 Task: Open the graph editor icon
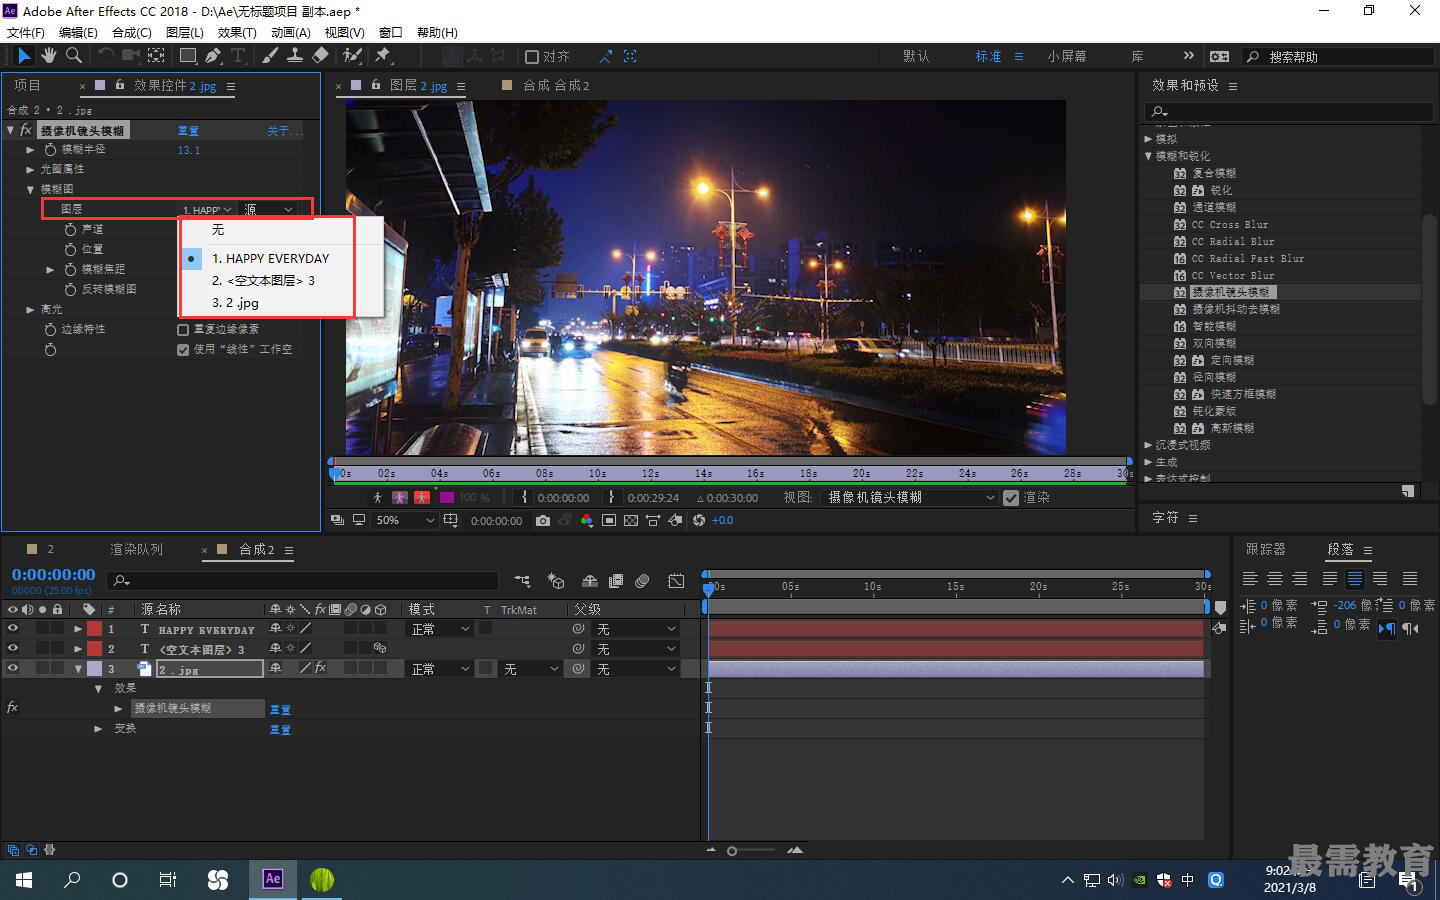(676, 580)
